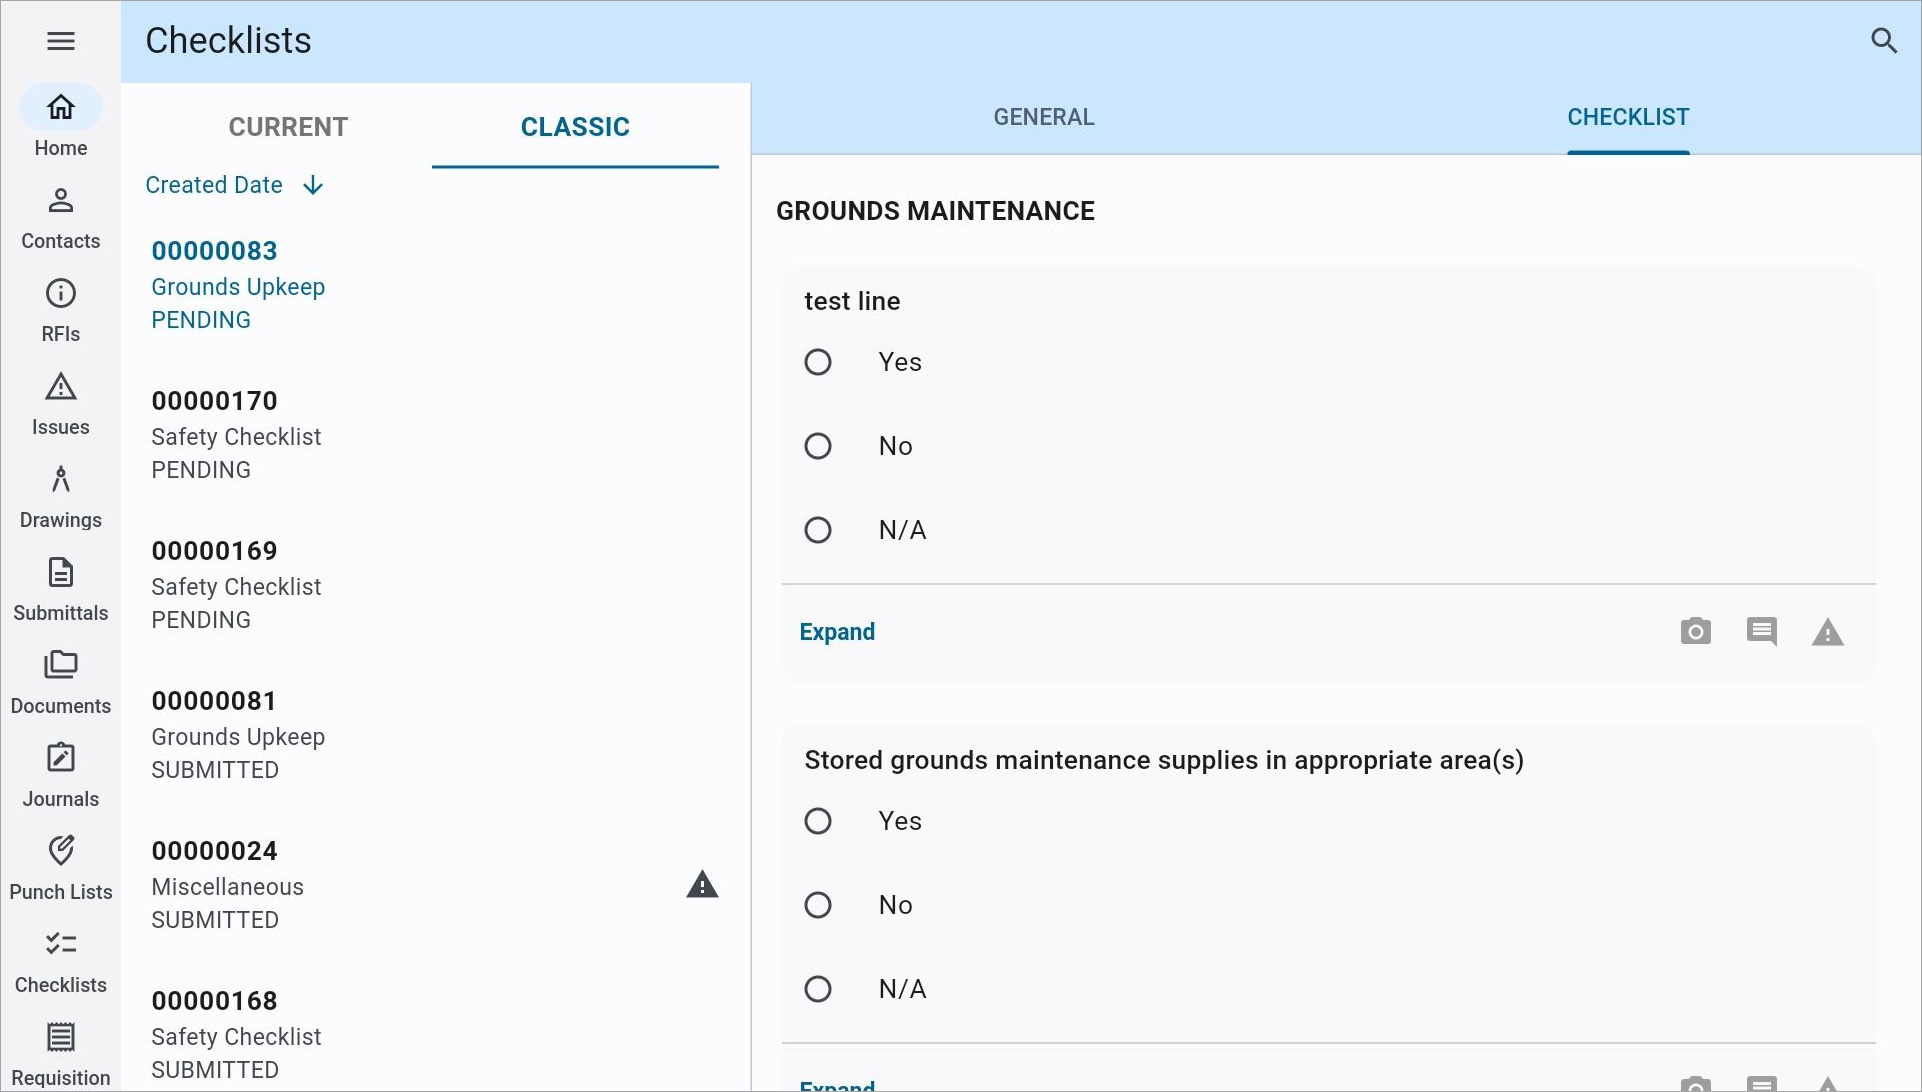Open Requisition from the sidebar
Viewport: 1922px width, 1092px height.
[x=61, y=1054]
